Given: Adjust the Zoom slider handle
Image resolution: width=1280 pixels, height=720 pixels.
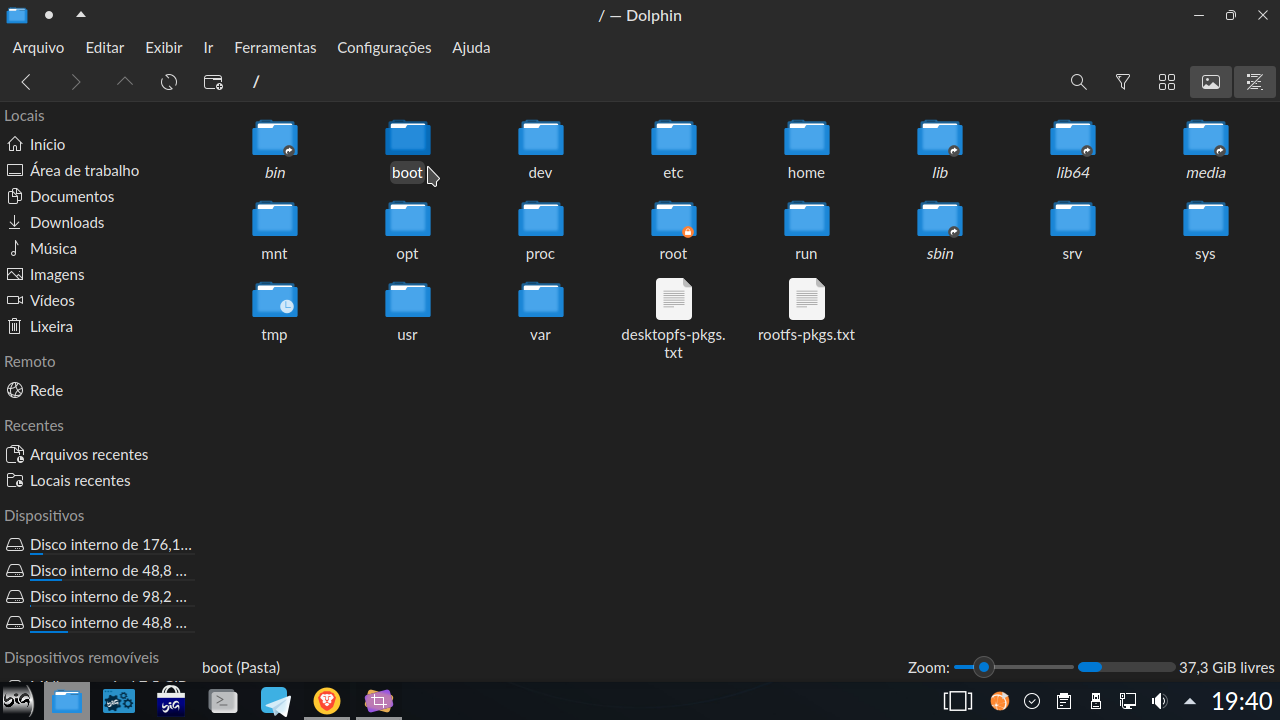Looking at the screenshot, I should (x=984, y=667).
